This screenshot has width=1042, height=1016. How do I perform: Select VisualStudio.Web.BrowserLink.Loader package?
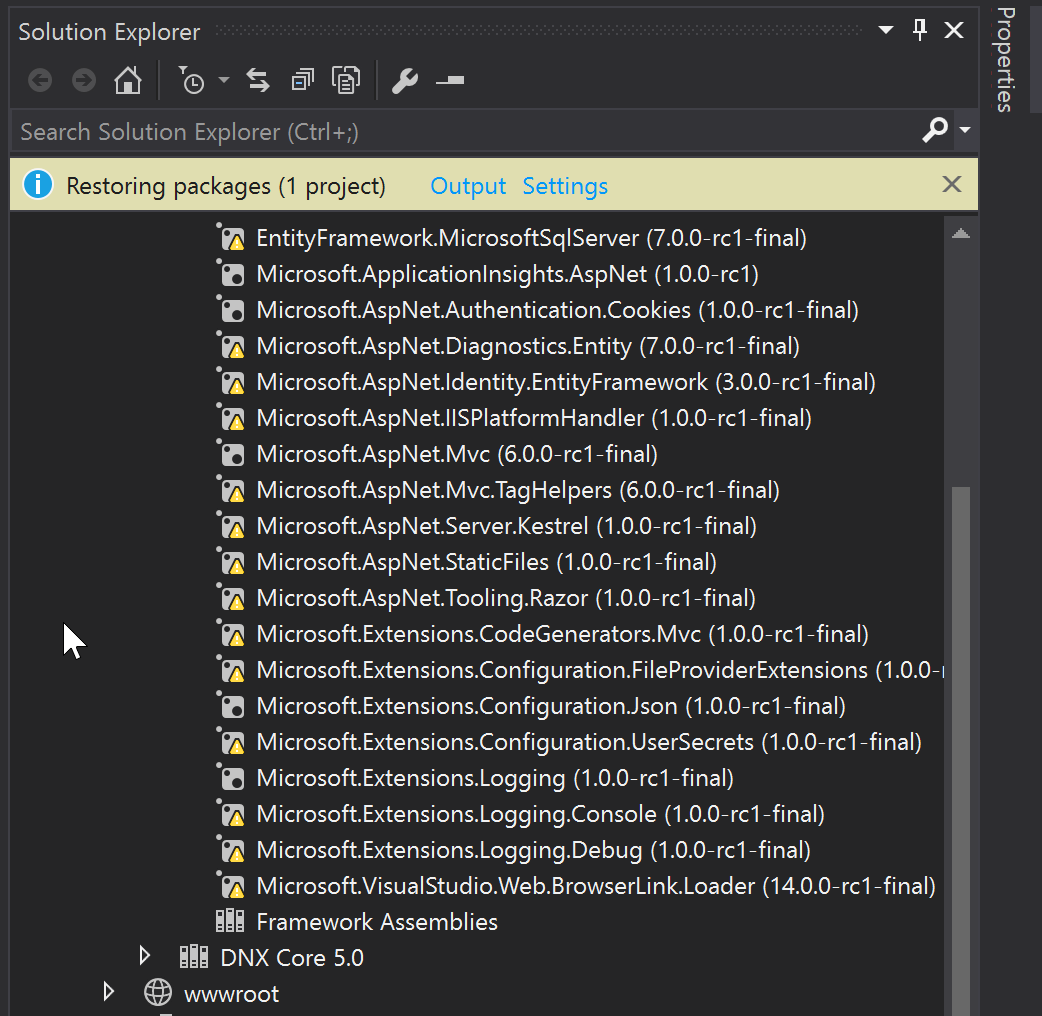point(596,886)
